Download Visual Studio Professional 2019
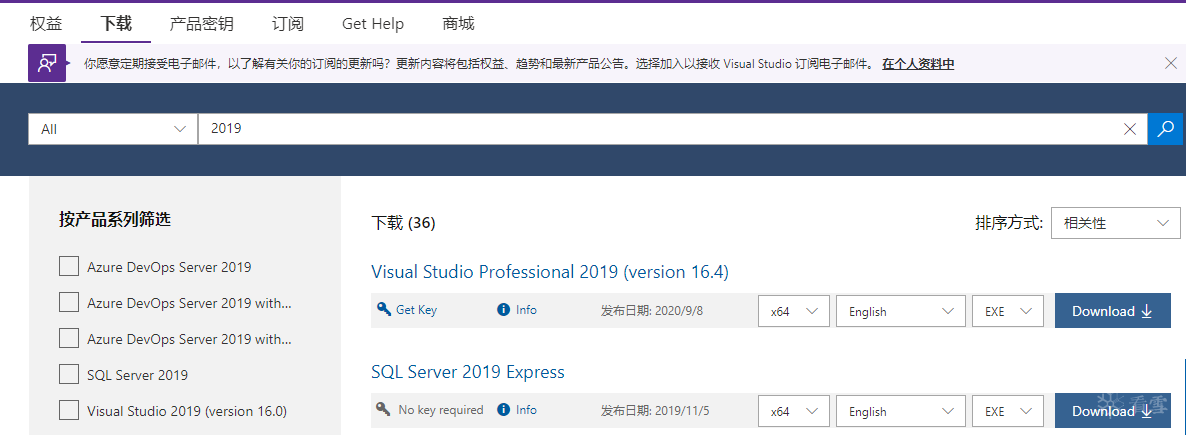Viewport: 1186px width, 435px height. (1112, 311)
